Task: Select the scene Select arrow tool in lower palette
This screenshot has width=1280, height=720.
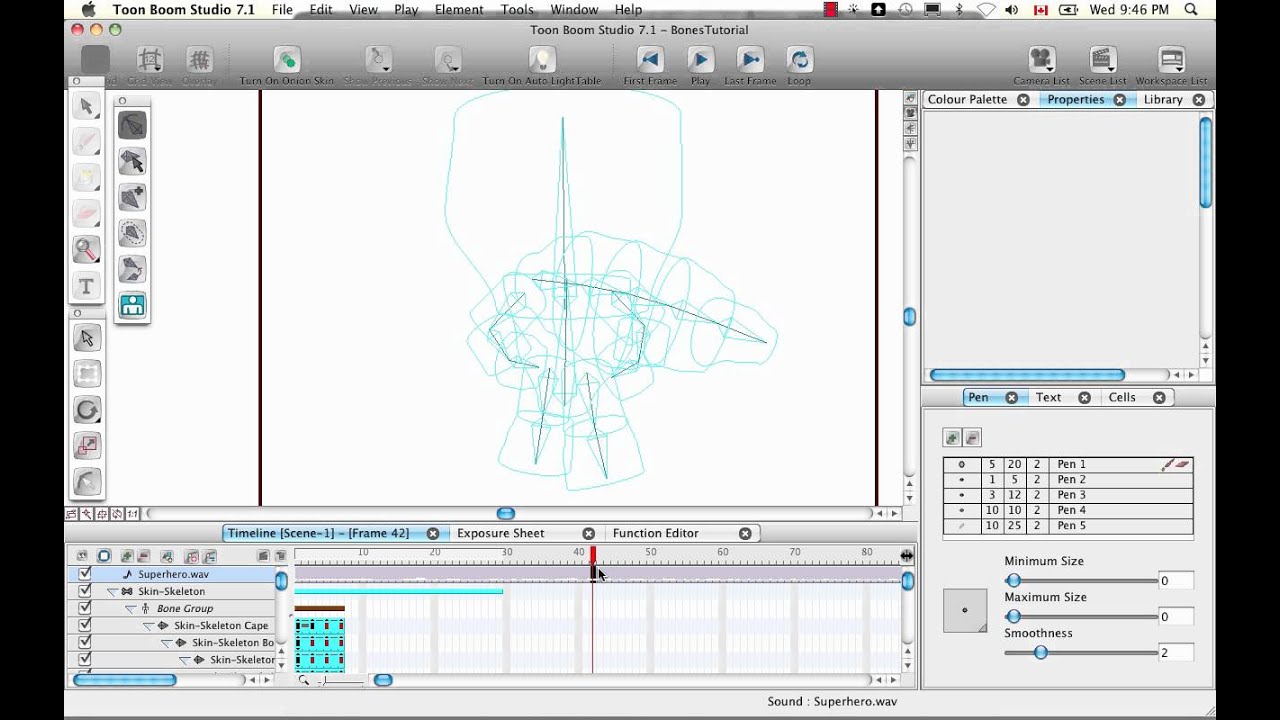Action: pyautogui.click(x=87, y=338)
